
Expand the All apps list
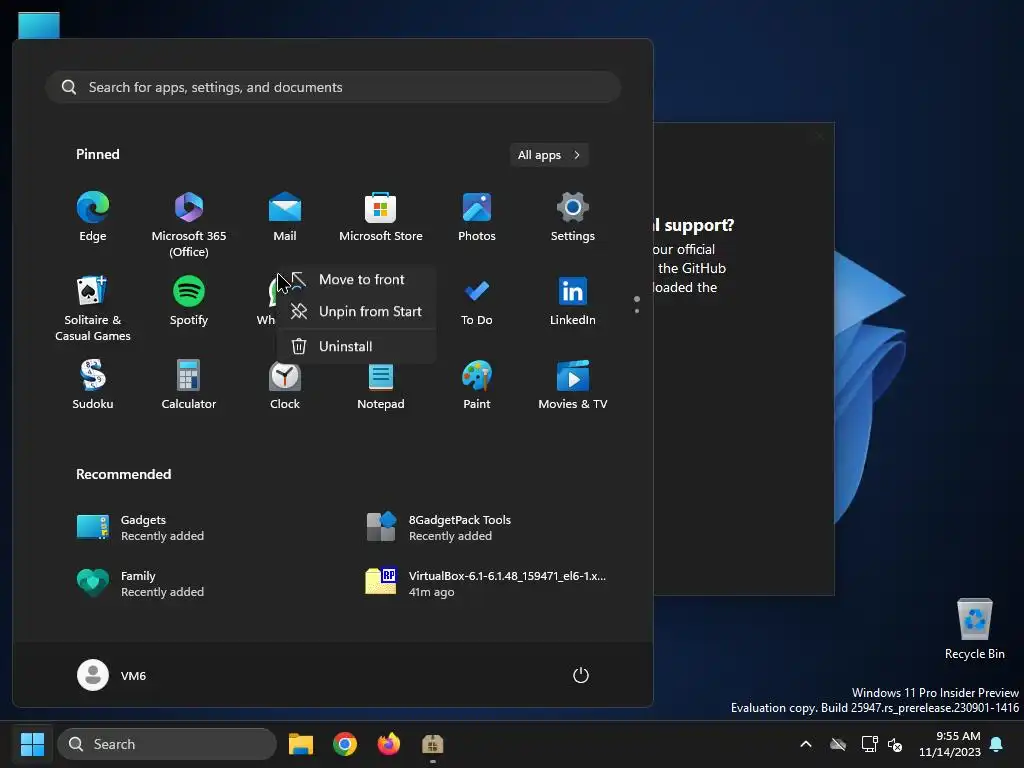coord(549,155)
